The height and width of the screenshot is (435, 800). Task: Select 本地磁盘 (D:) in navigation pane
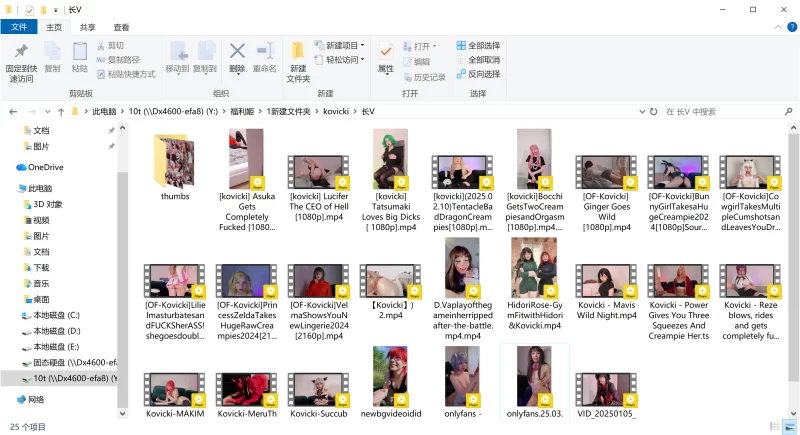coord(51,331)
